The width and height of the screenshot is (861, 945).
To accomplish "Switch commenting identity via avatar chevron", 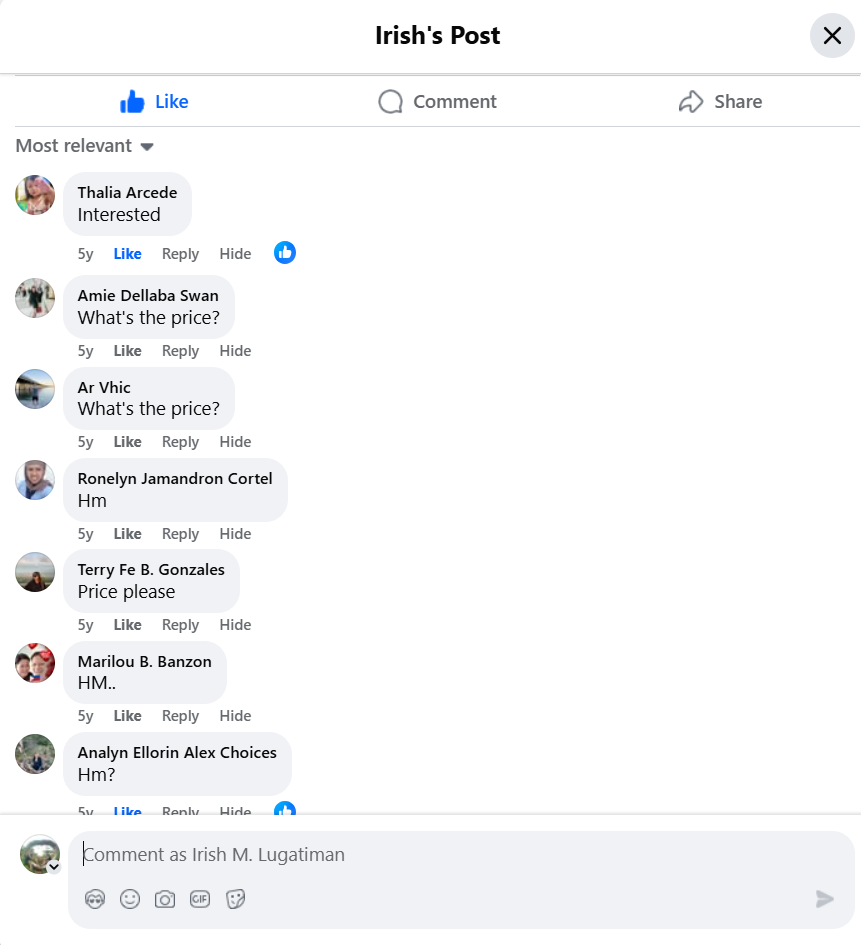I will (x=54, y=867).
